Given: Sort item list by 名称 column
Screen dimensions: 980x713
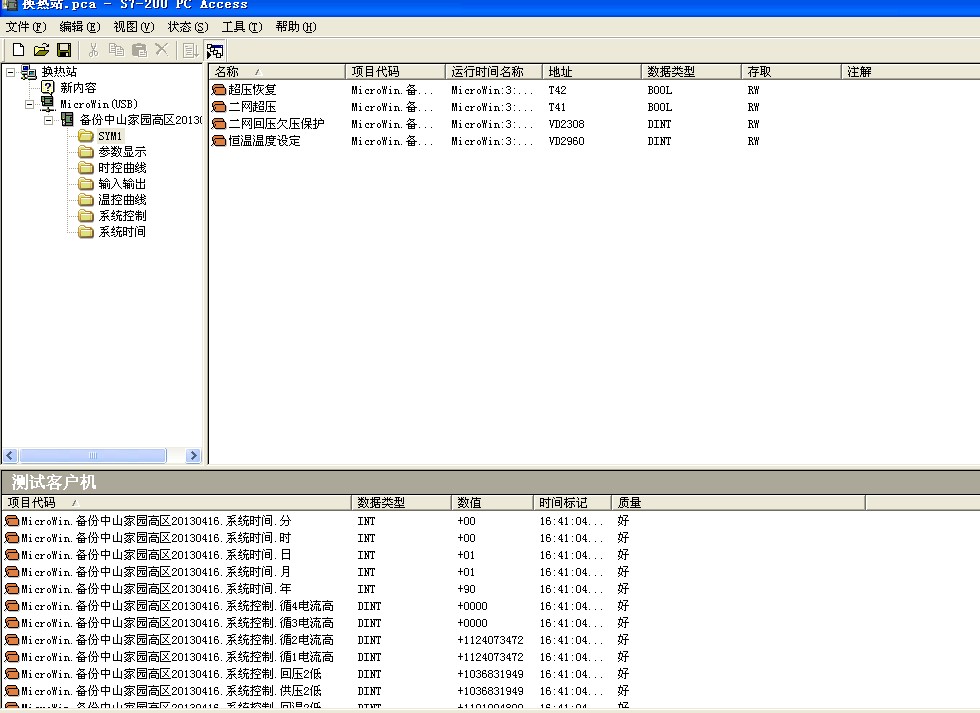Looking at the screenshot, I should tap(277, 72).
